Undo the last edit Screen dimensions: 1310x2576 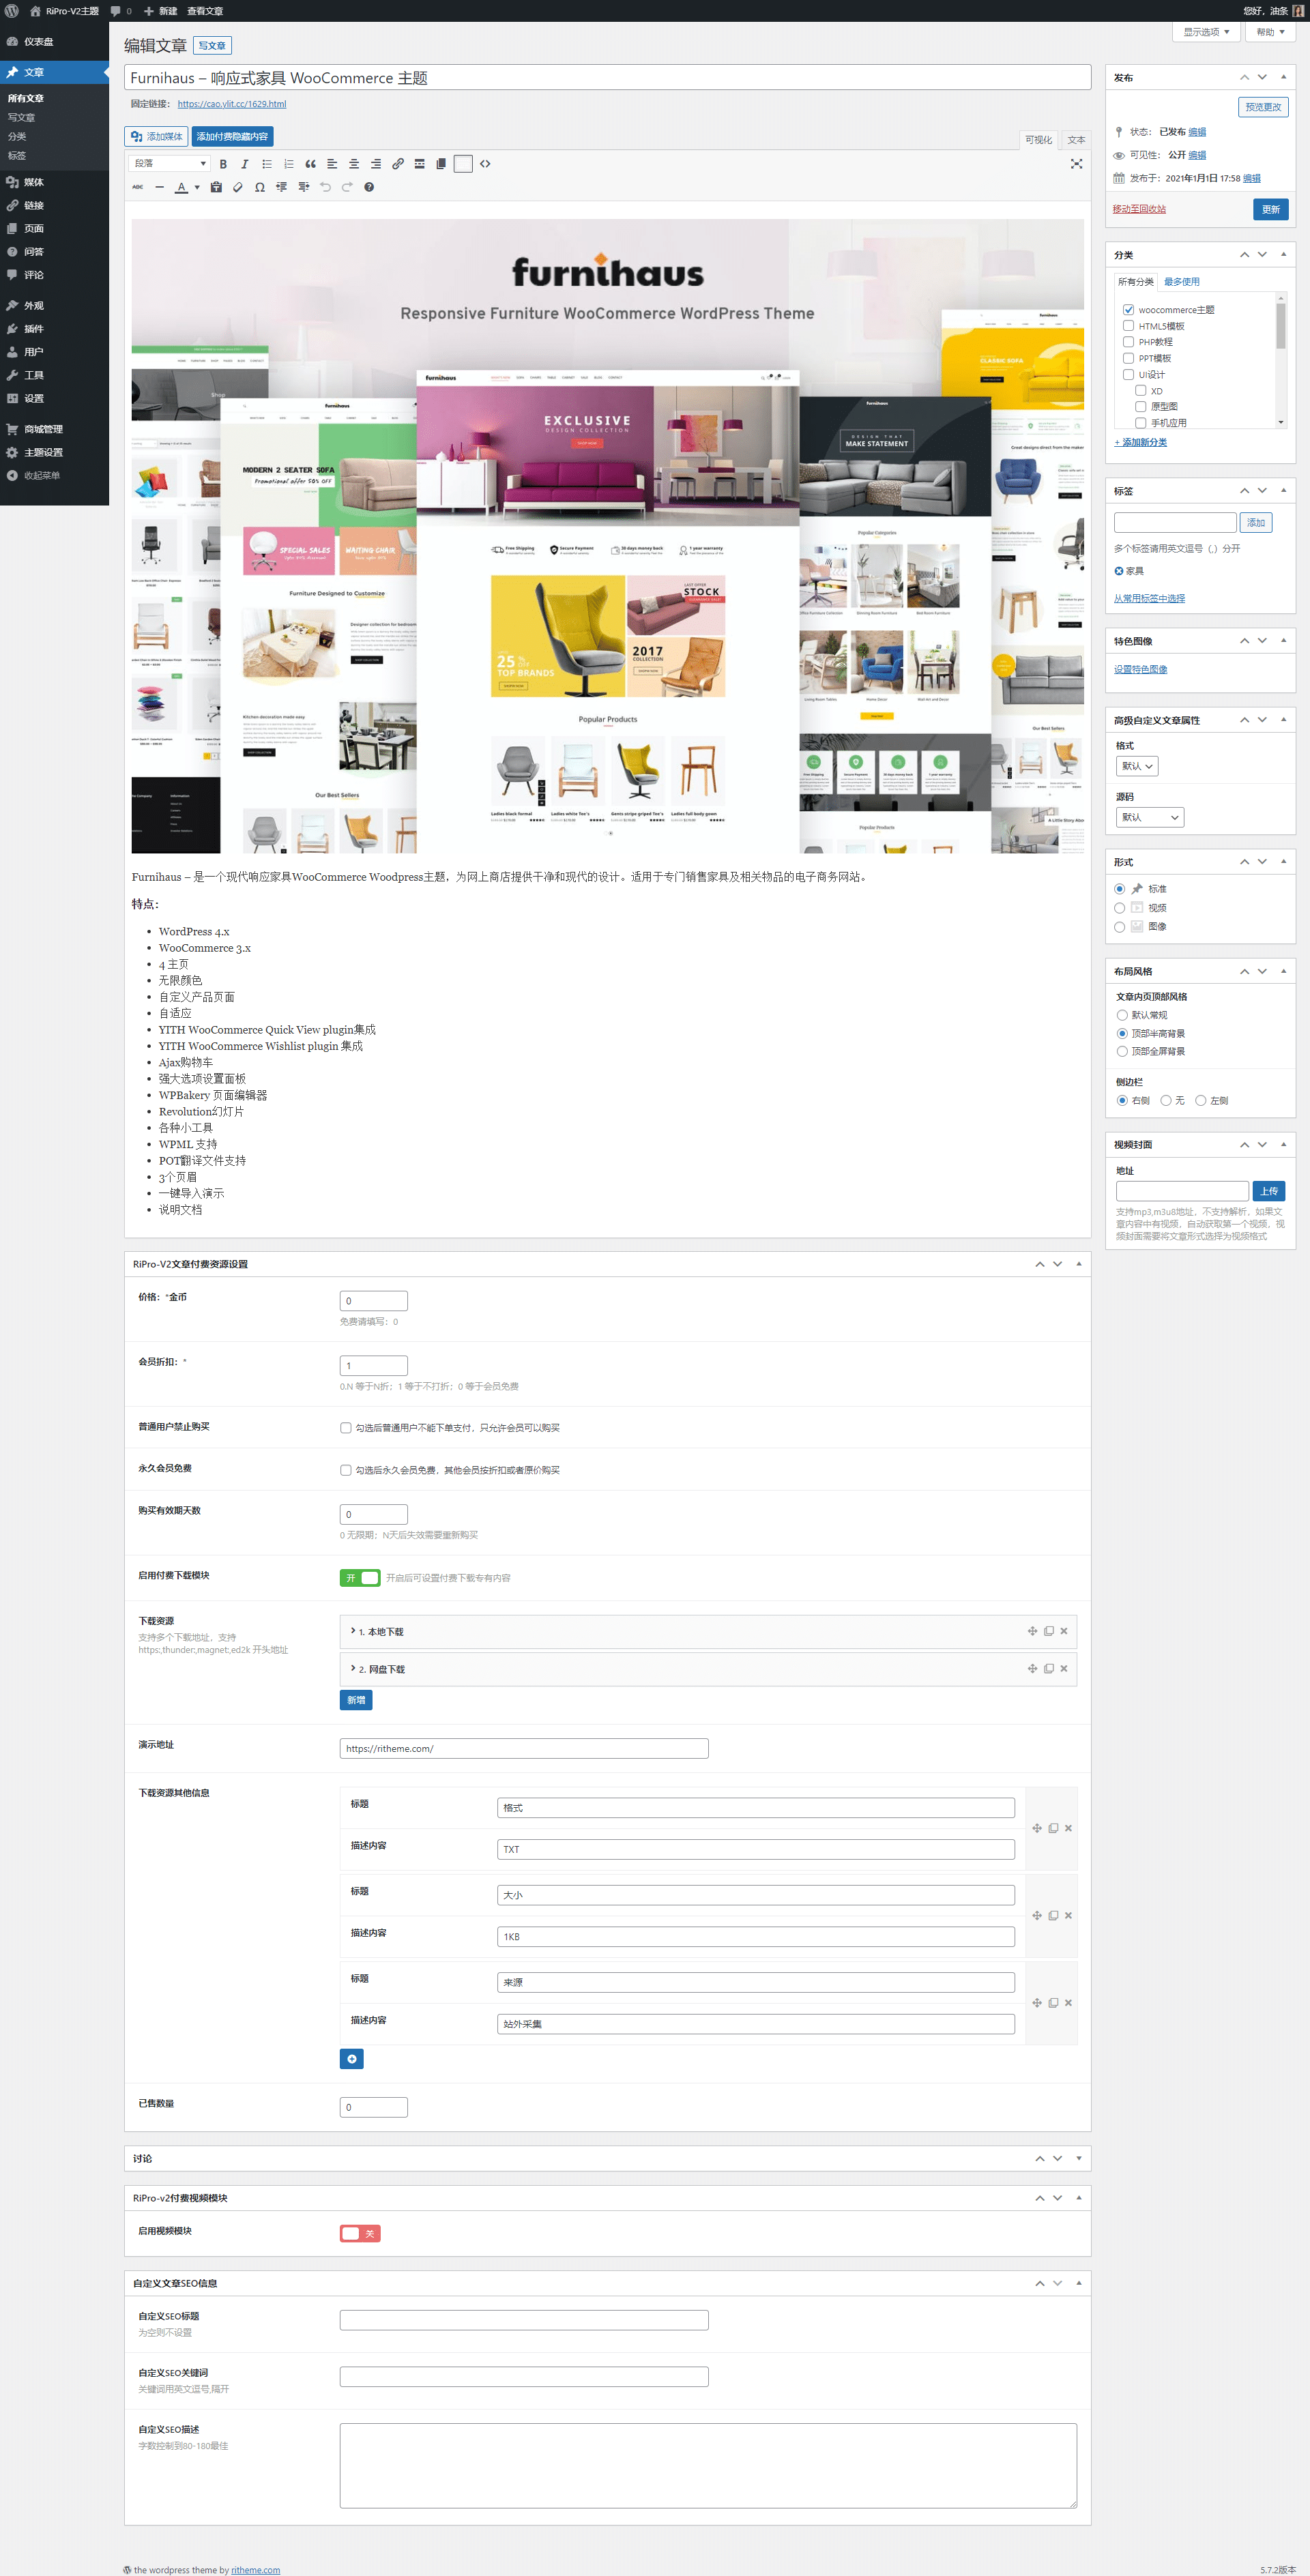tap(326, 187)
